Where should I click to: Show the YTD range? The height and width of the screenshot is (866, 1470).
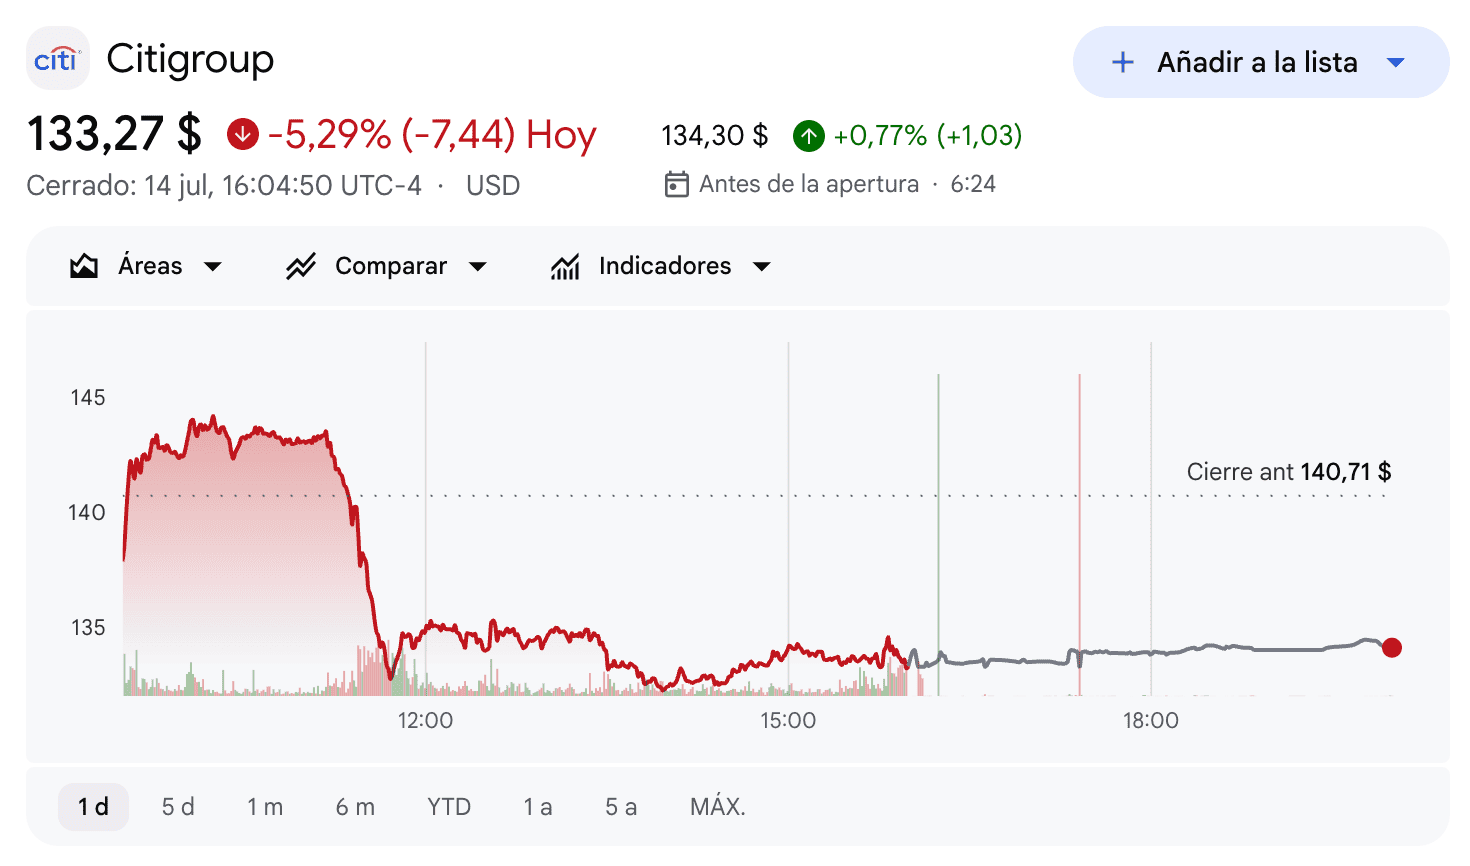449,807
